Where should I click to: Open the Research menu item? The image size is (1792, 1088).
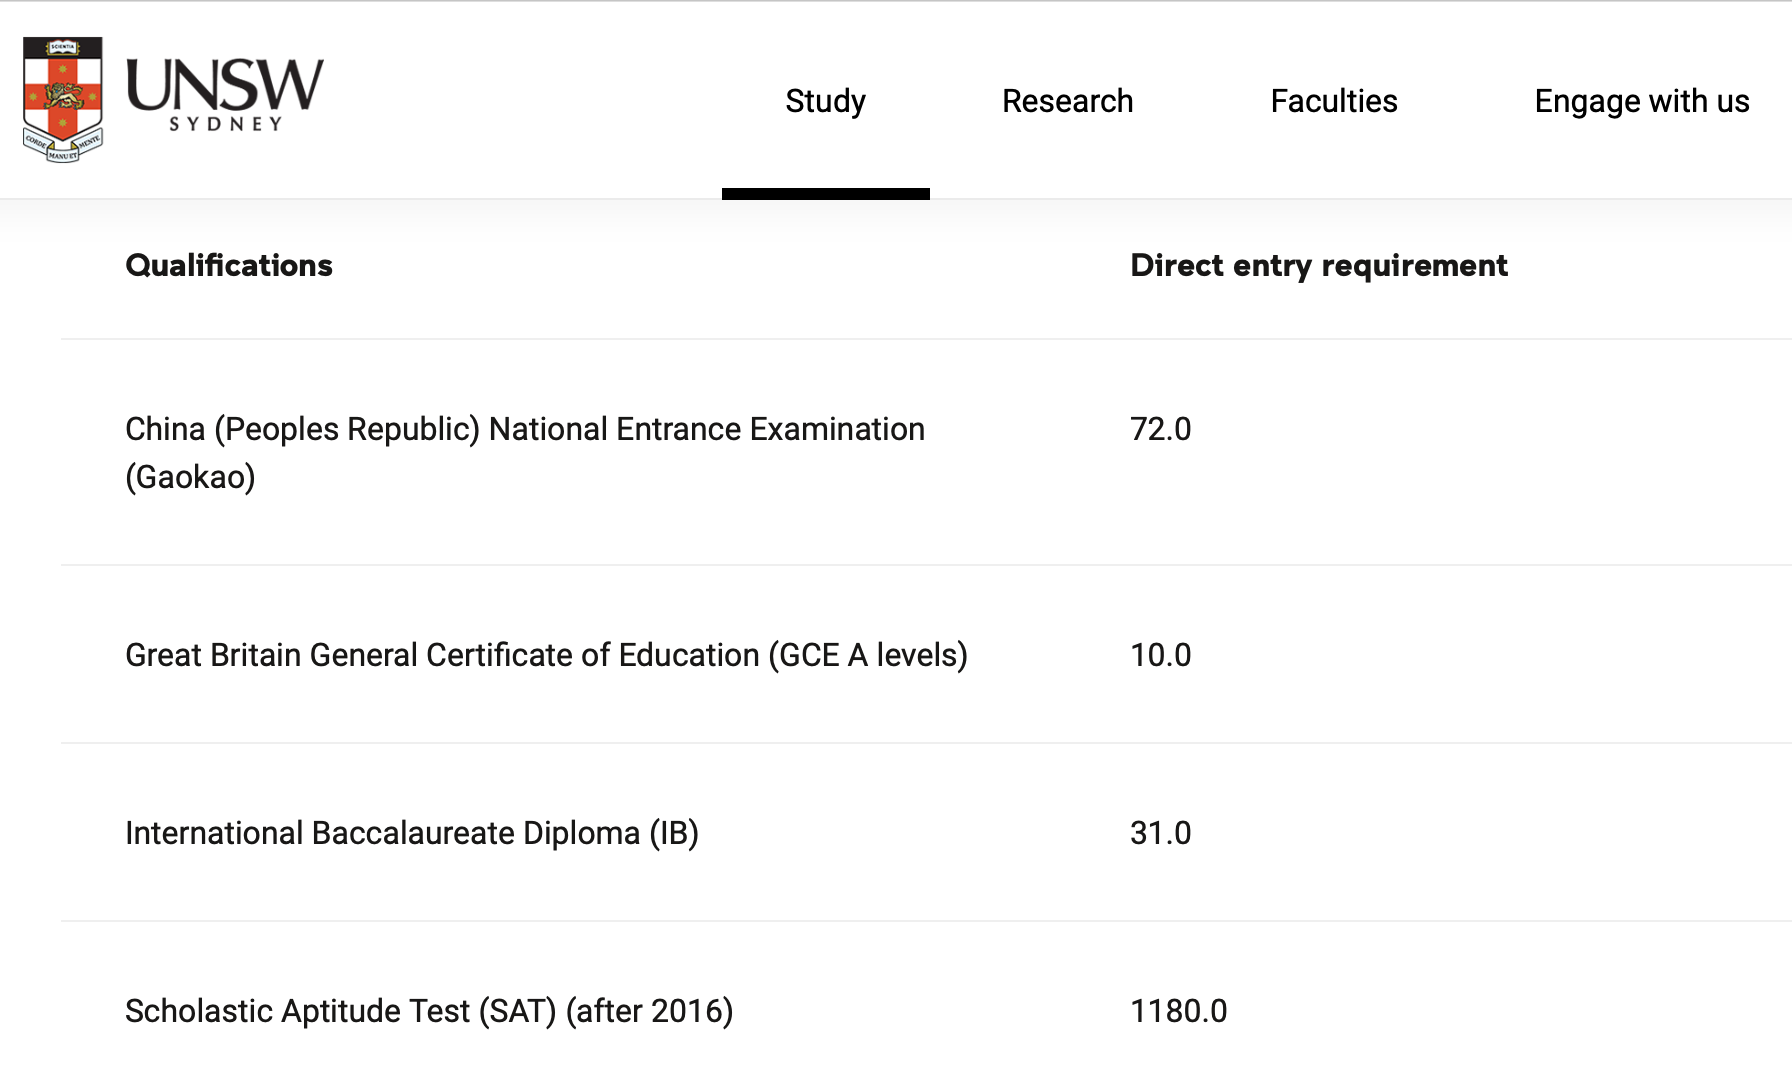[1067, 101]
